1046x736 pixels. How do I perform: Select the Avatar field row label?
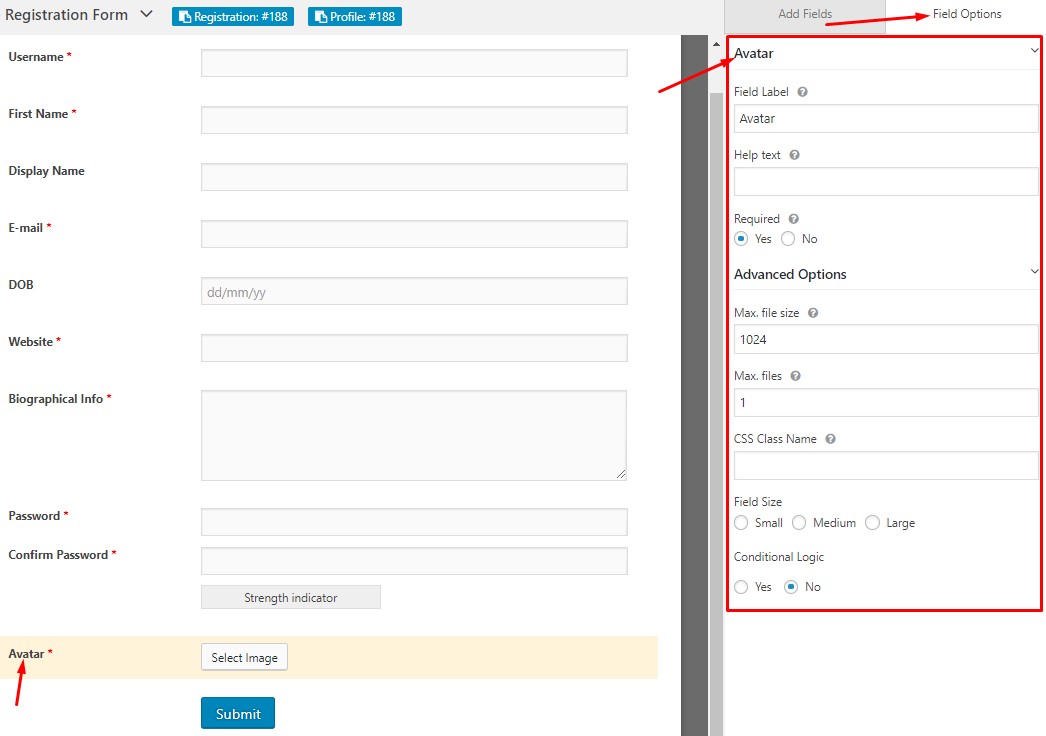click(x=27, y=654)
